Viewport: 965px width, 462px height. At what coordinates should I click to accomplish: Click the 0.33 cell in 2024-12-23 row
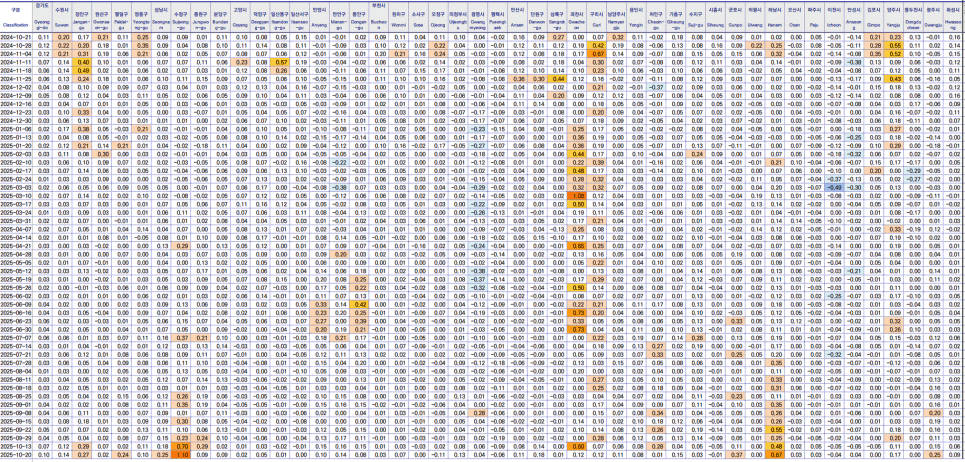[x=82, y=112]
